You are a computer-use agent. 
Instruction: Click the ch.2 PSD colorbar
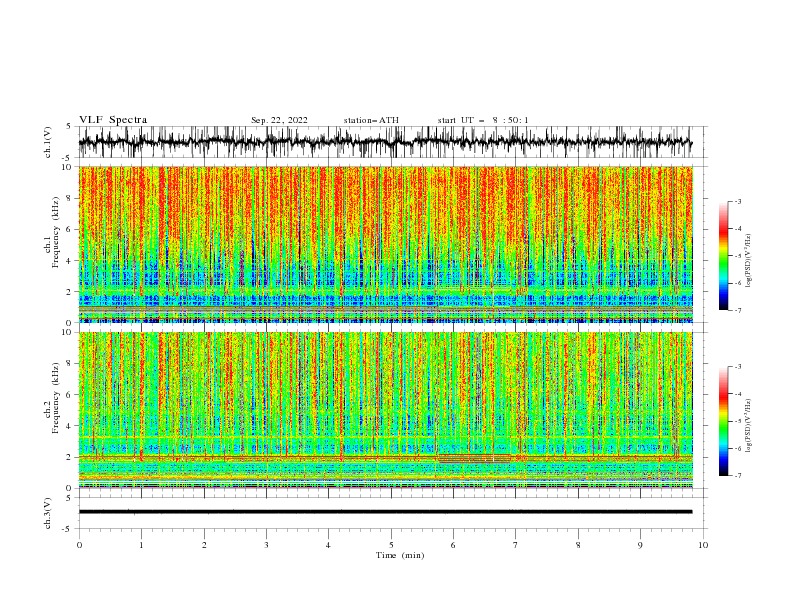coord(723,421)
